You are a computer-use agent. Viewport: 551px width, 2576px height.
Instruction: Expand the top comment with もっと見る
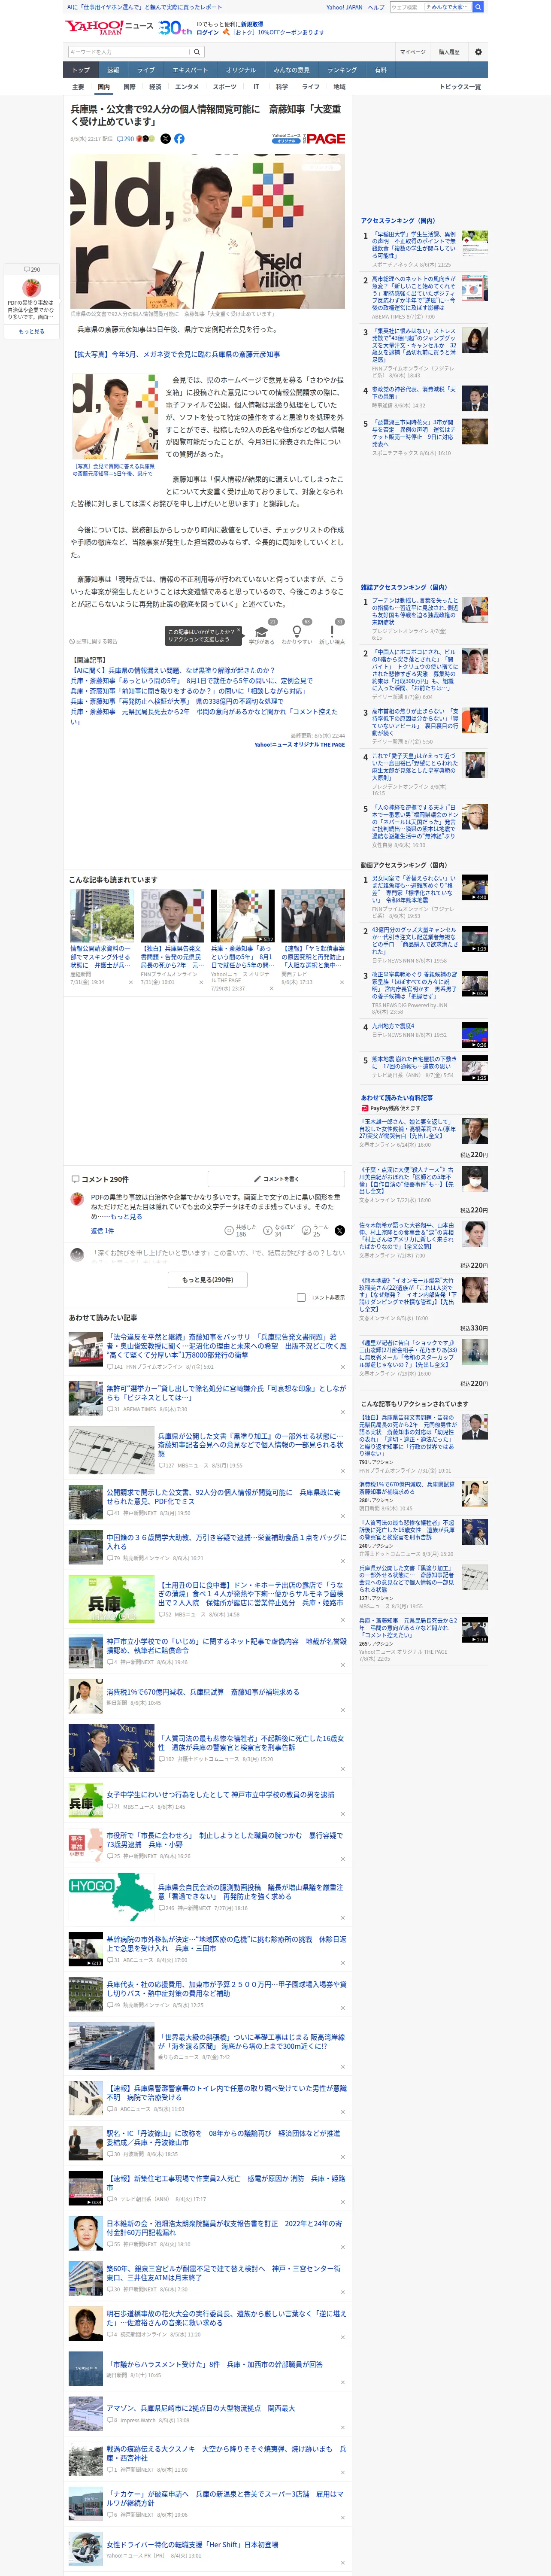click(126, 1217)
